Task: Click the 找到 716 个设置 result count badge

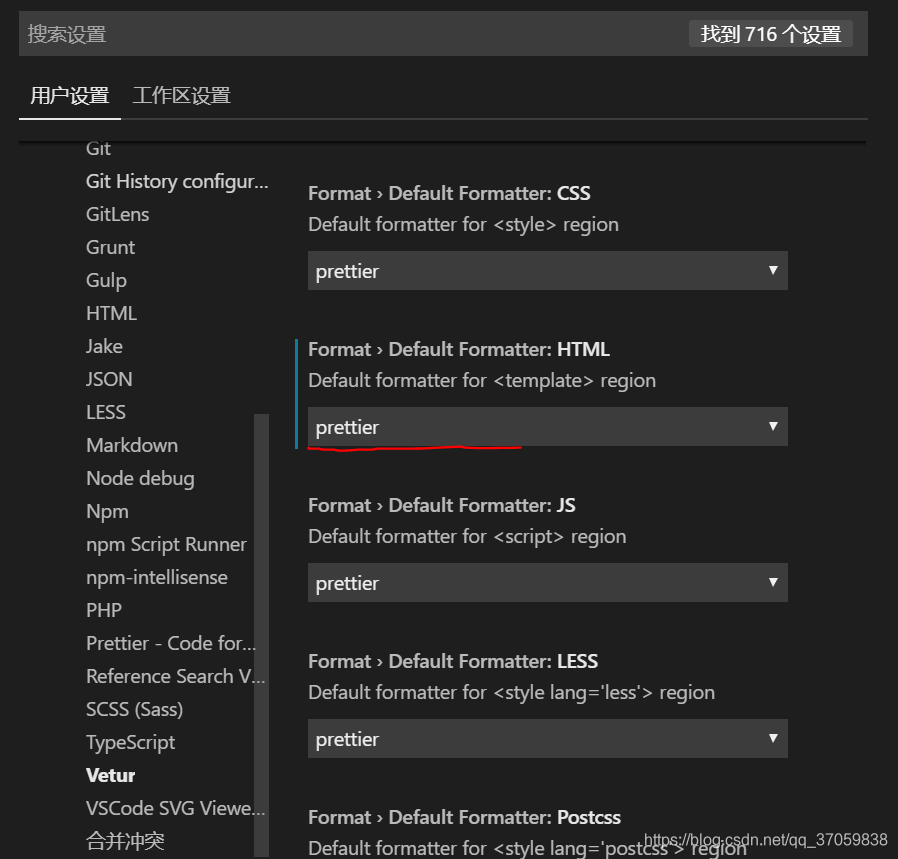Action: point(771,34)
